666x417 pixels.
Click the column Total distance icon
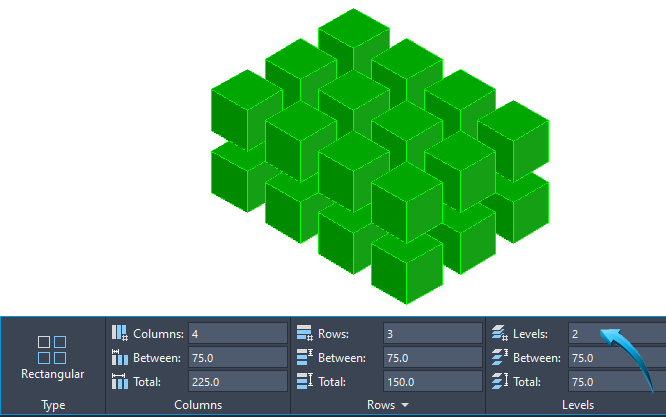120,381
